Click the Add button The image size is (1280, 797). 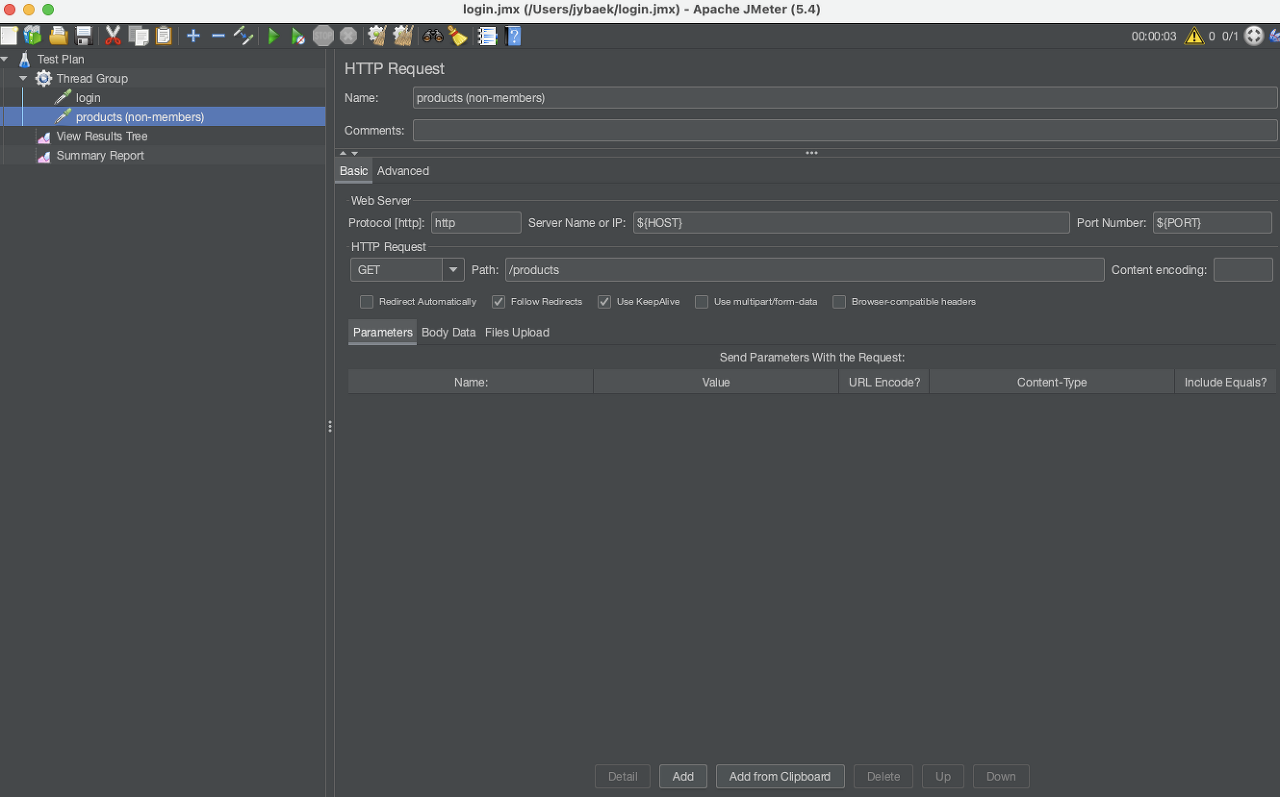click(683, 776)
